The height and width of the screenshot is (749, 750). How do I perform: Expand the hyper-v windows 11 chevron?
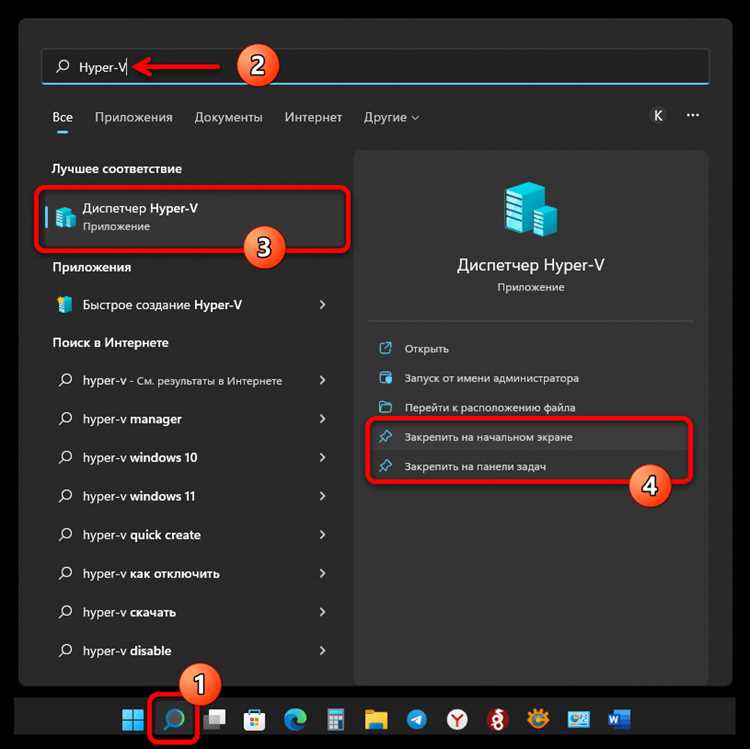click(x=322, y=496)
